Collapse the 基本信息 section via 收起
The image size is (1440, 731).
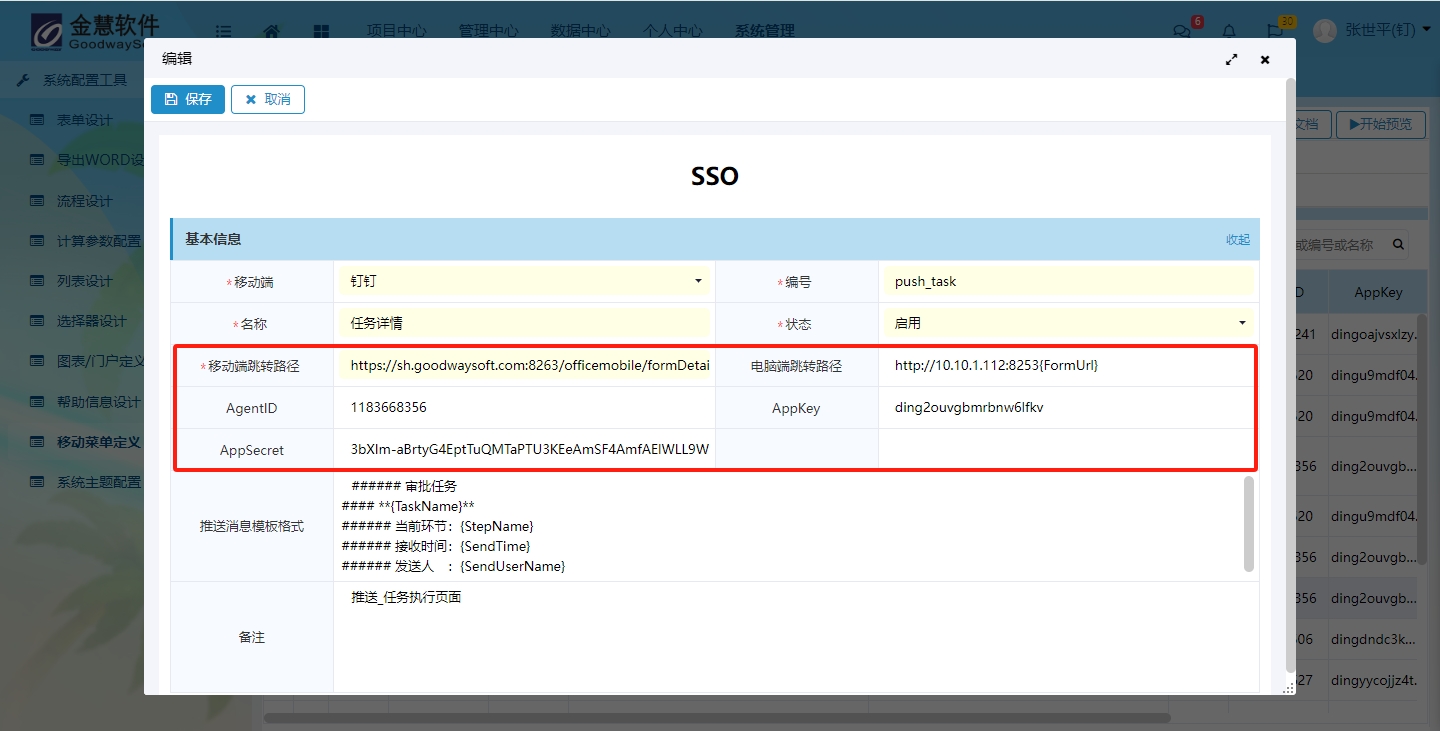[1237, 240]
